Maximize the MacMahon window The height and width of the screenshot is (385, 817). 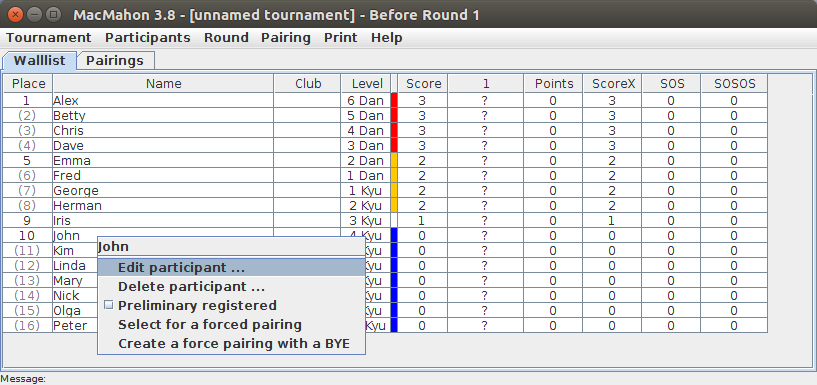click(53, 15)
